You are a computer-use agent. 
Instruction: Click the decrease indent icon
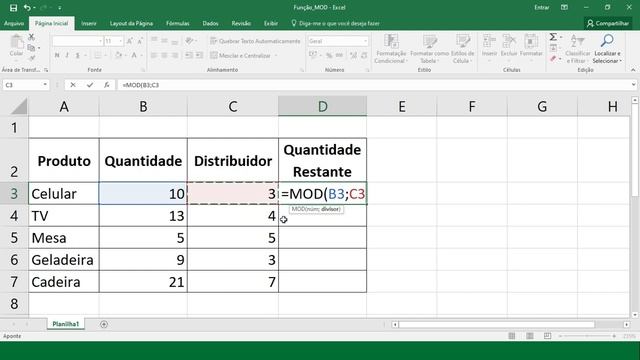pos(189,55)
